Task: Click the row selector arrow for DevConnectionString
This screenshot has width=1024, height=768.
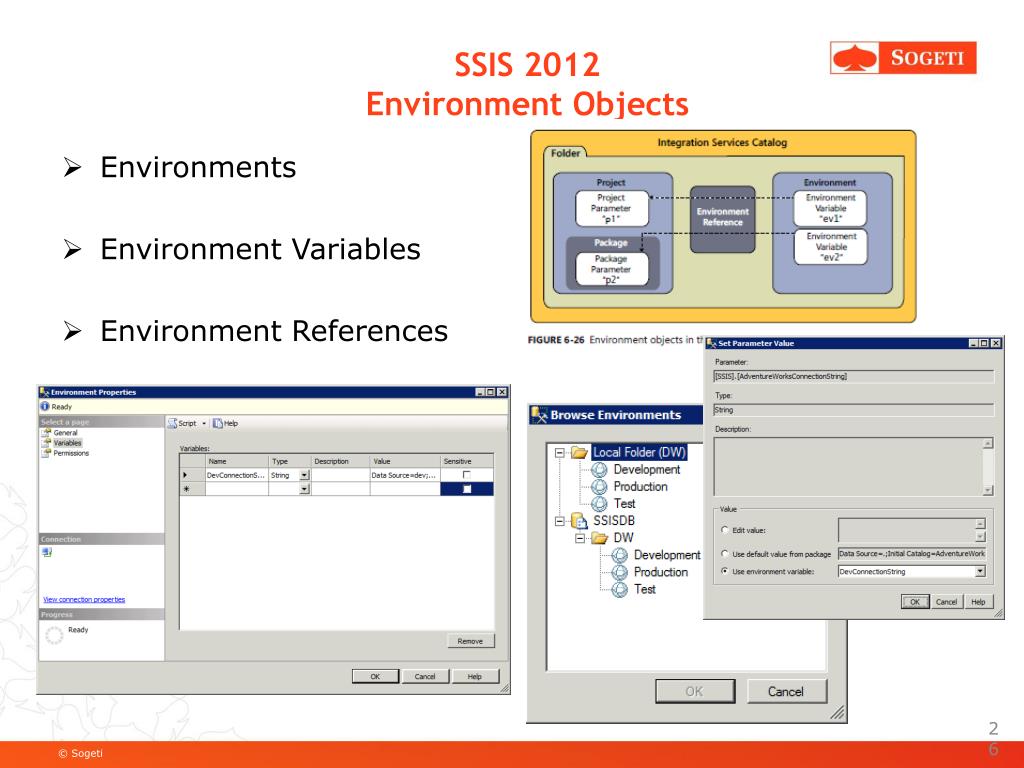Action: click(x=186, y=475)
